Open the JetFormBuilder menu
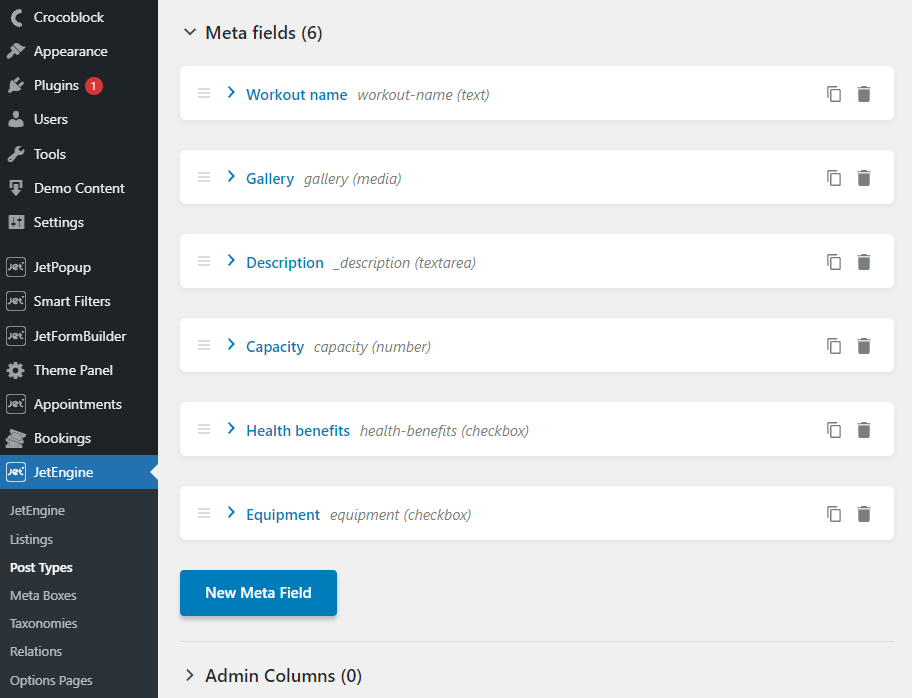Viewport: 912px width, 698px height. (79, 336)
